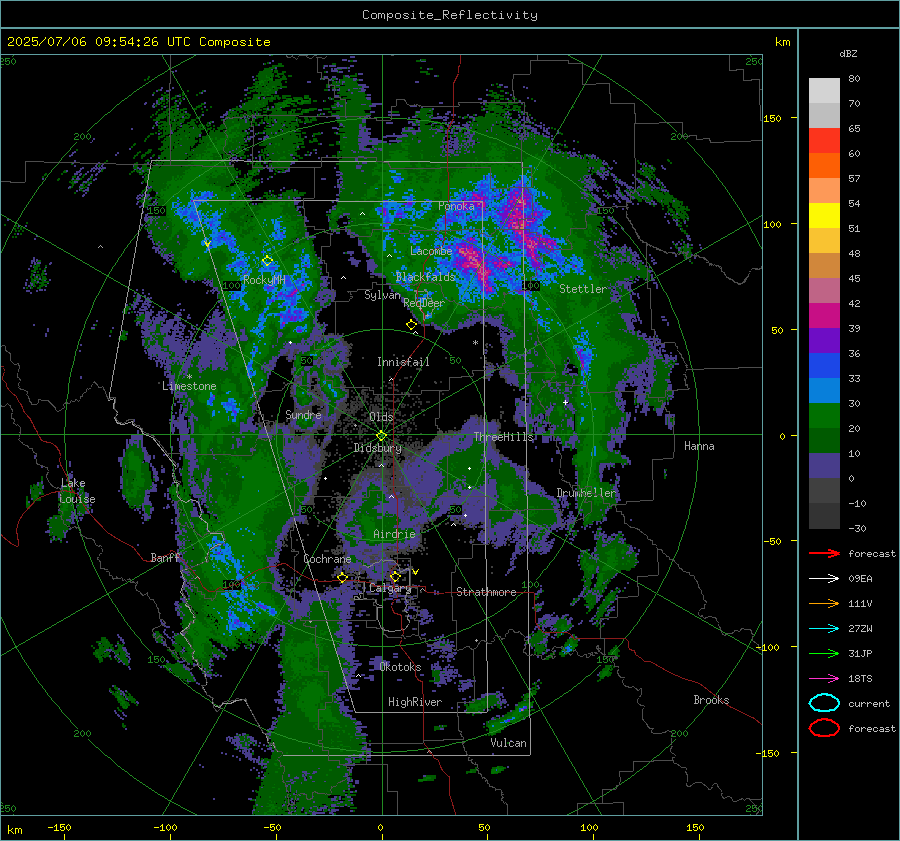Pick the blue 33-36 dBZ swatch
The image size is (900, 841).
click(824, 365)
